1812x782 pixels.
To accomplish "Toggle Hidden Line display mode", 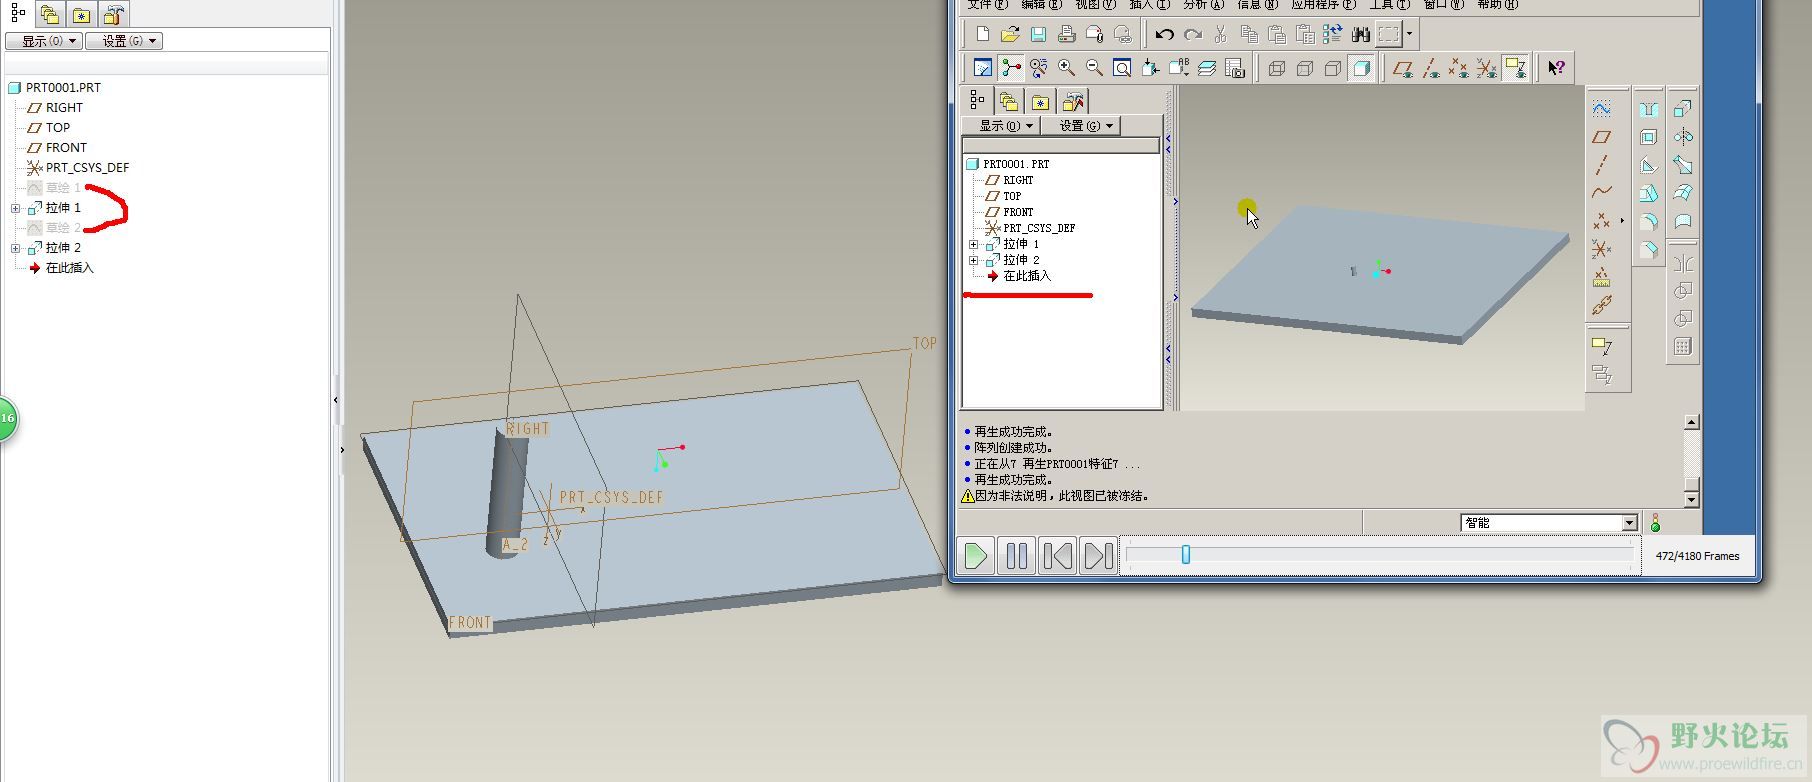I will pyautogui.click(x=1305, y=68).
